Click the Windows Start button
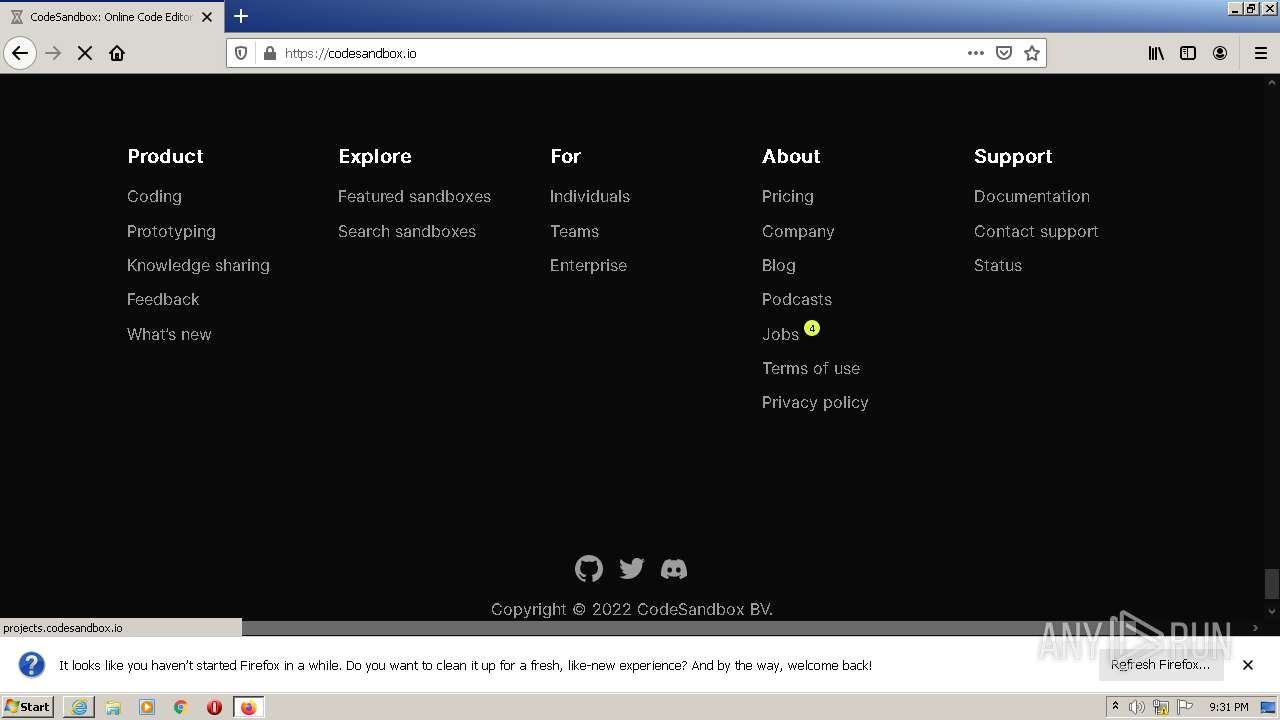This screenshot has height=720, width=1280. 28,707
